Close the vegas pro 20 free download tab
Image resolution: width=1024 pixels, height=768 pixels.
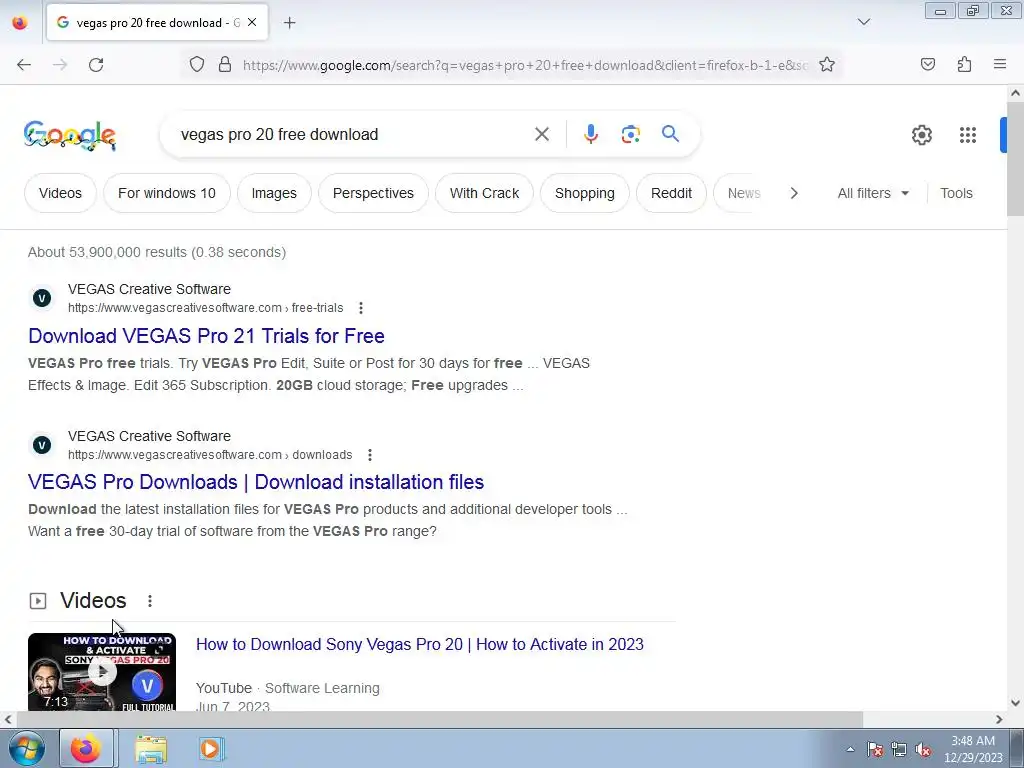tap(252, 23)
